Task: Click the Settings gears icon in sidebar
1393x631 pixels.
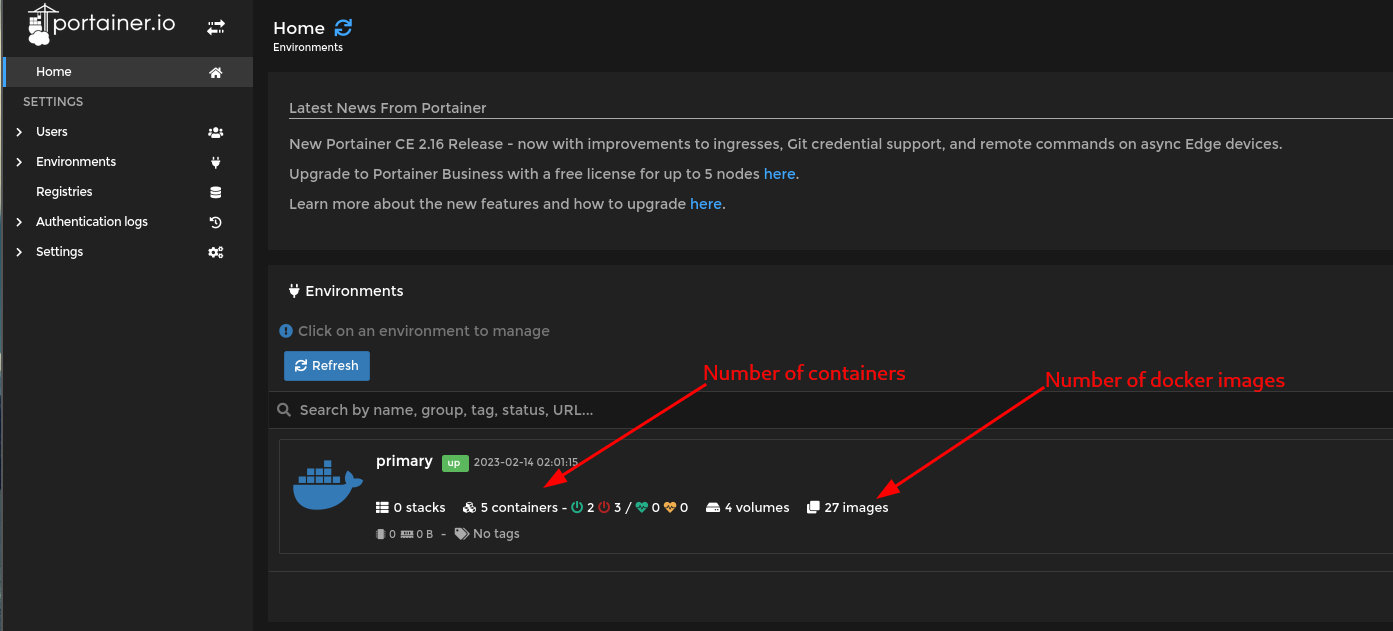Action: tap(215, 252)
